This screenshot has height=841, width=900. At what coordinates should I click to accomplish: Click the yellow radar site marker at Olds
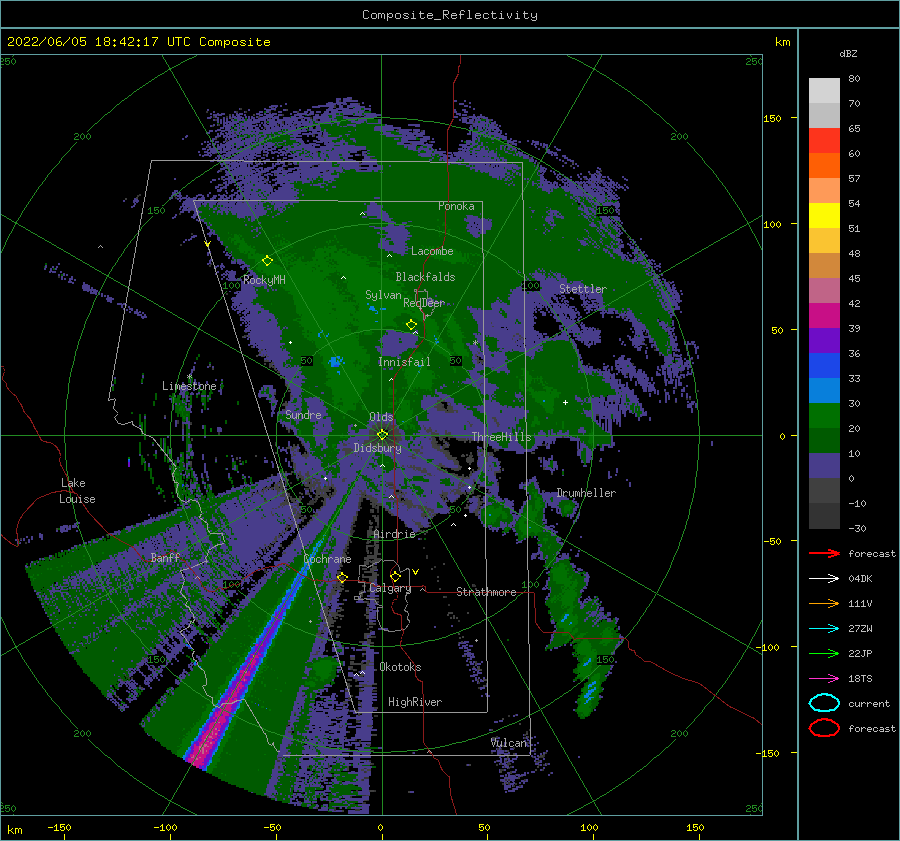(x=382, y=435)
